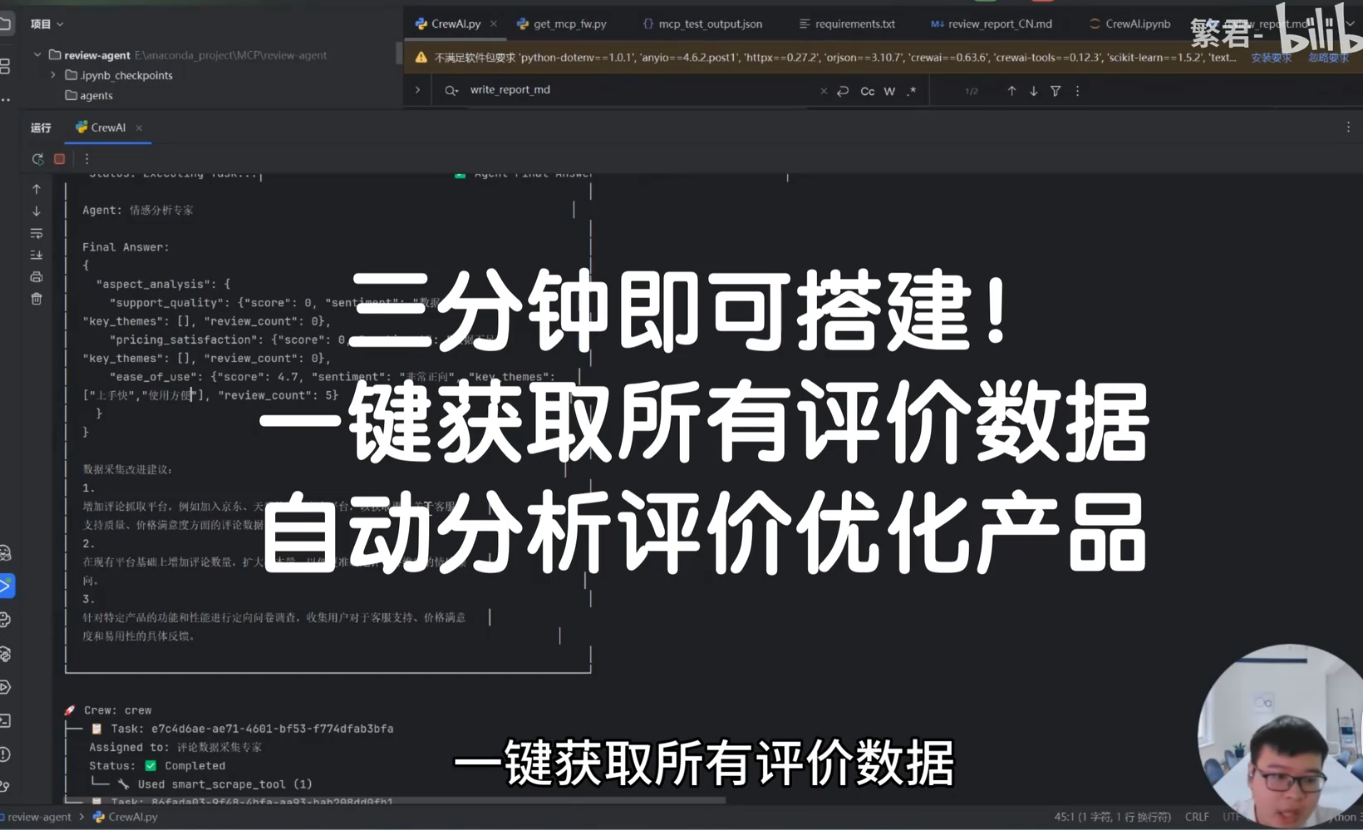Image resolution: width=1363 pixels, height=830 pixels.
Task: Click 忽略要求 ignore requirements link
Action: (x=1328, y=58)
